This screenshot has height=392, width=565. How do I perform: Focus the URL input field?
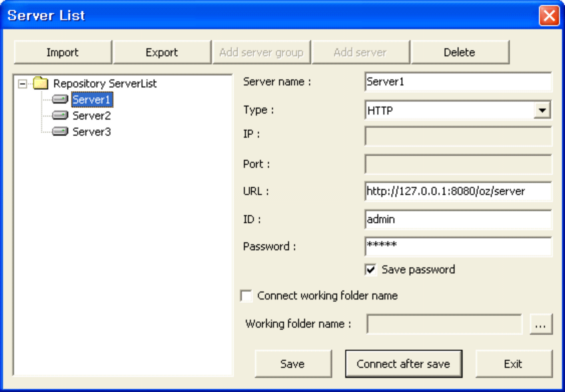(x=458, y=191)
